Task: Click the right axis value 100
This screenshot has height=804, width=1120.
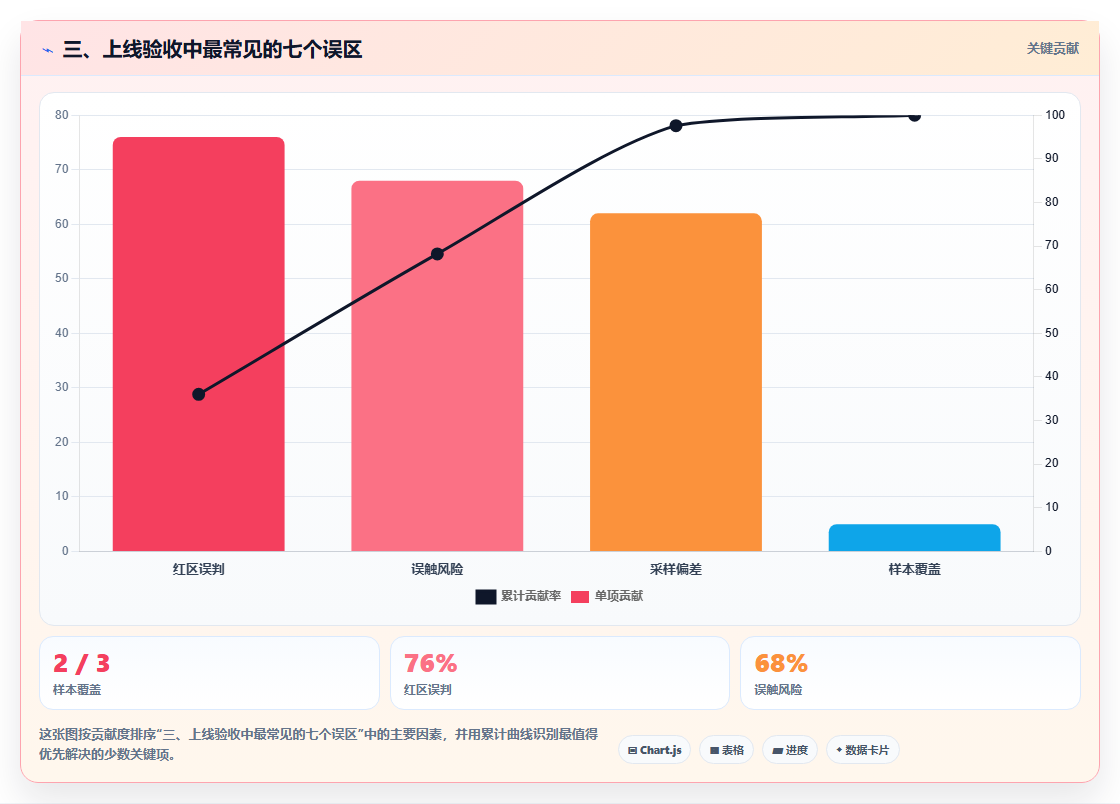Action: (1055, 115)
